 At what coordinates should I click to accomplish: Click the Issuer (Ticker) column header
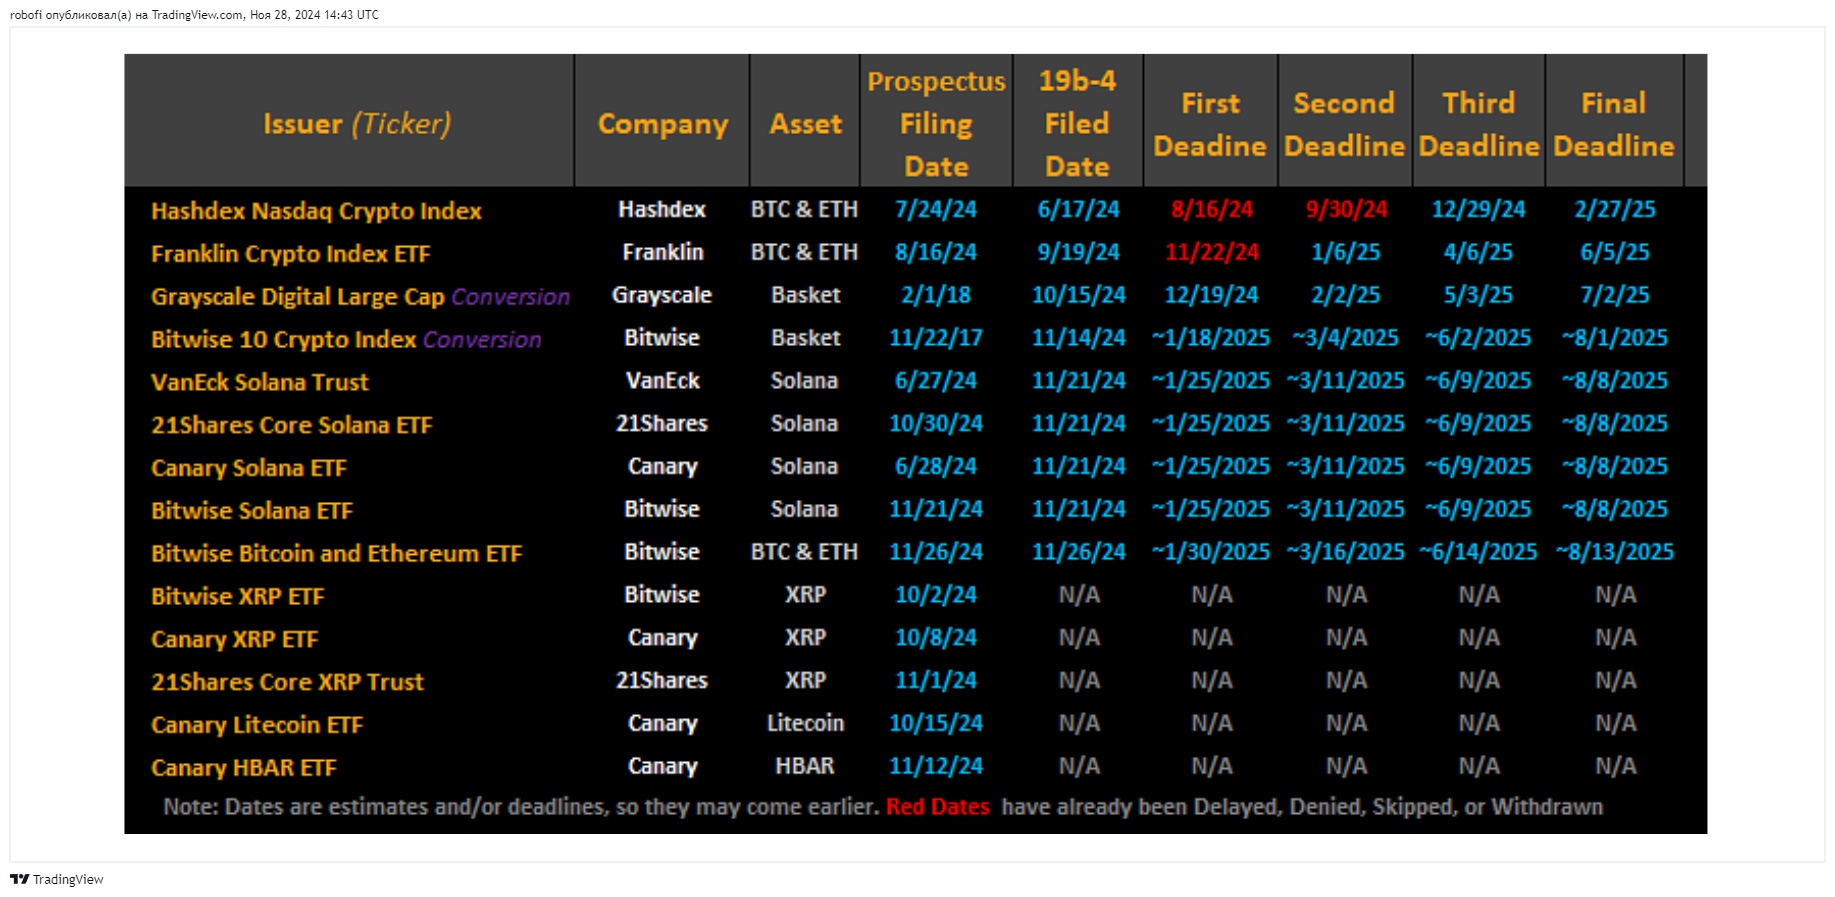coord(357,123)
